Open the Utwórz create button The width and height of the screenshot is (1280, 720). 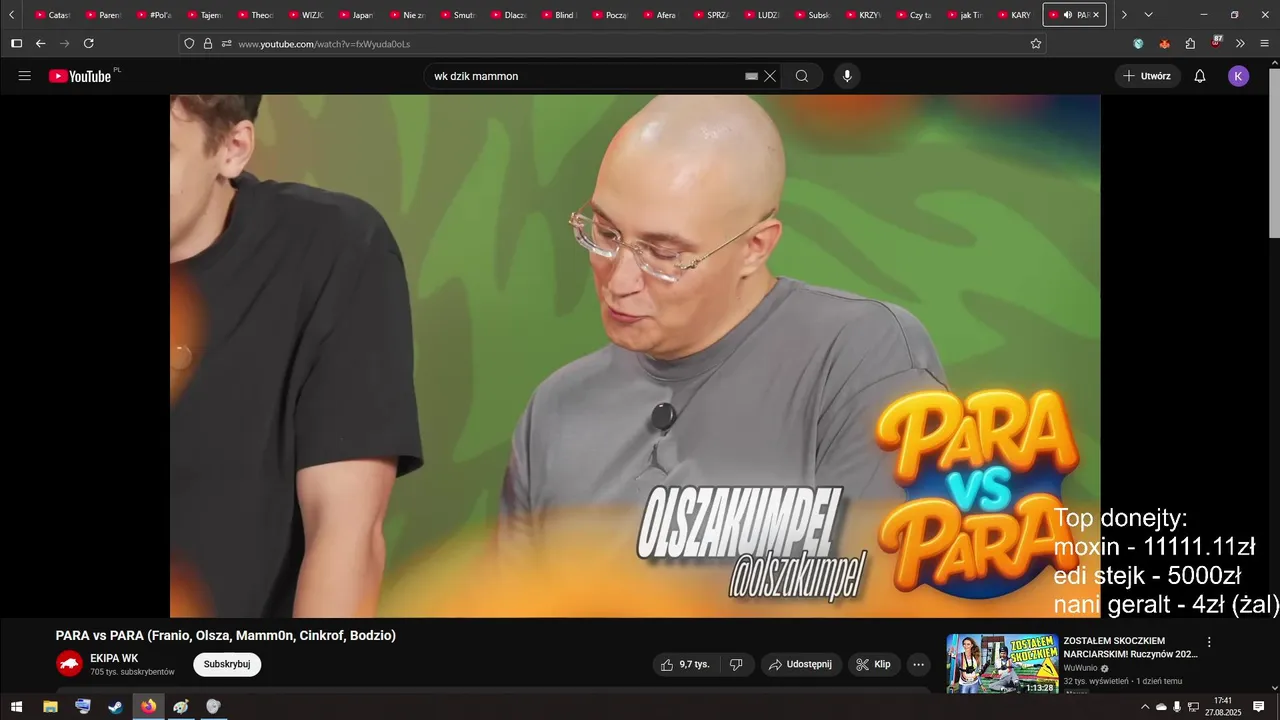(x=1148, y=76)
